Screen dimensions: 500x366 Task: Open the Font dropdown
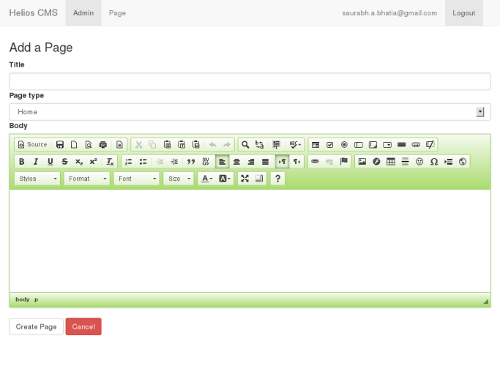(x=136, y=179)
